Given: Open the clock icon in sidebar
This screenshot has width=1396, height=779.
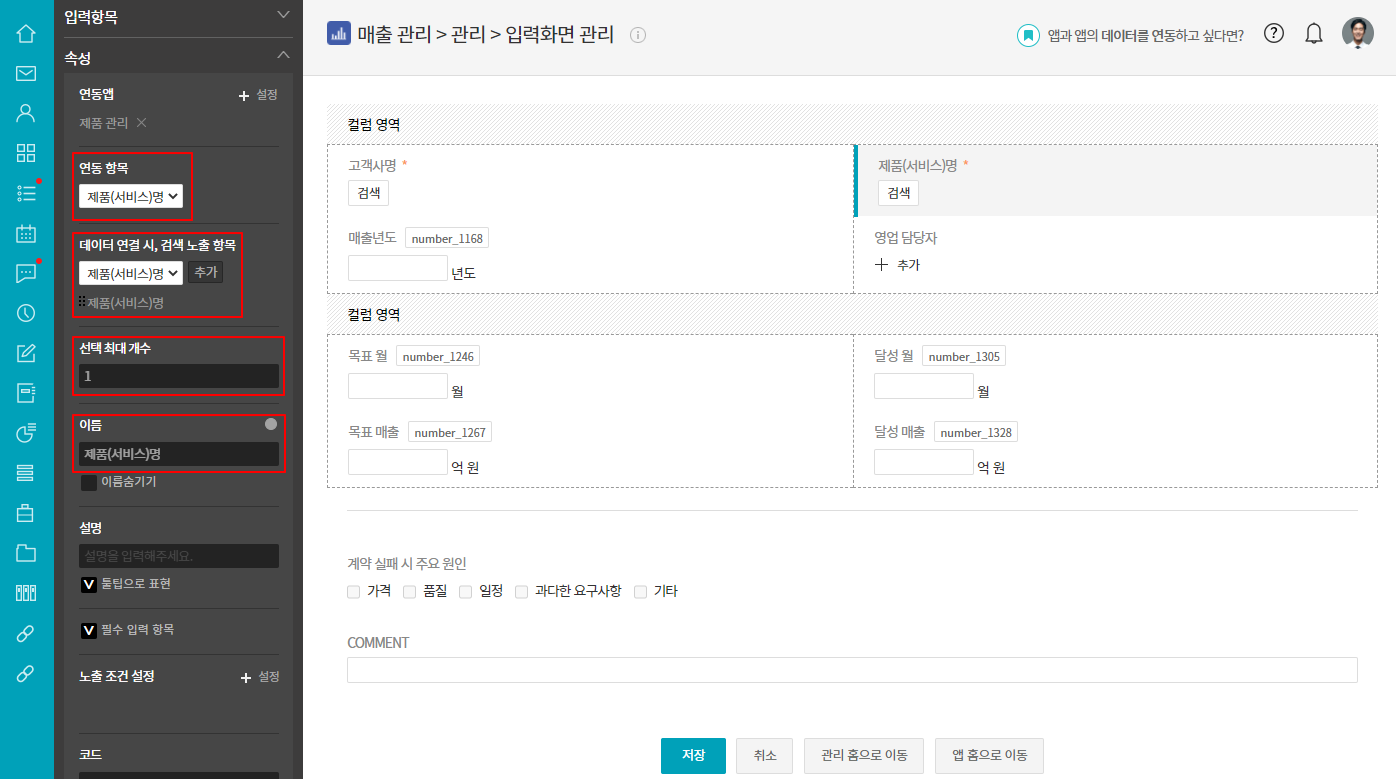Looking at the screenshot, I should [26, 313].
